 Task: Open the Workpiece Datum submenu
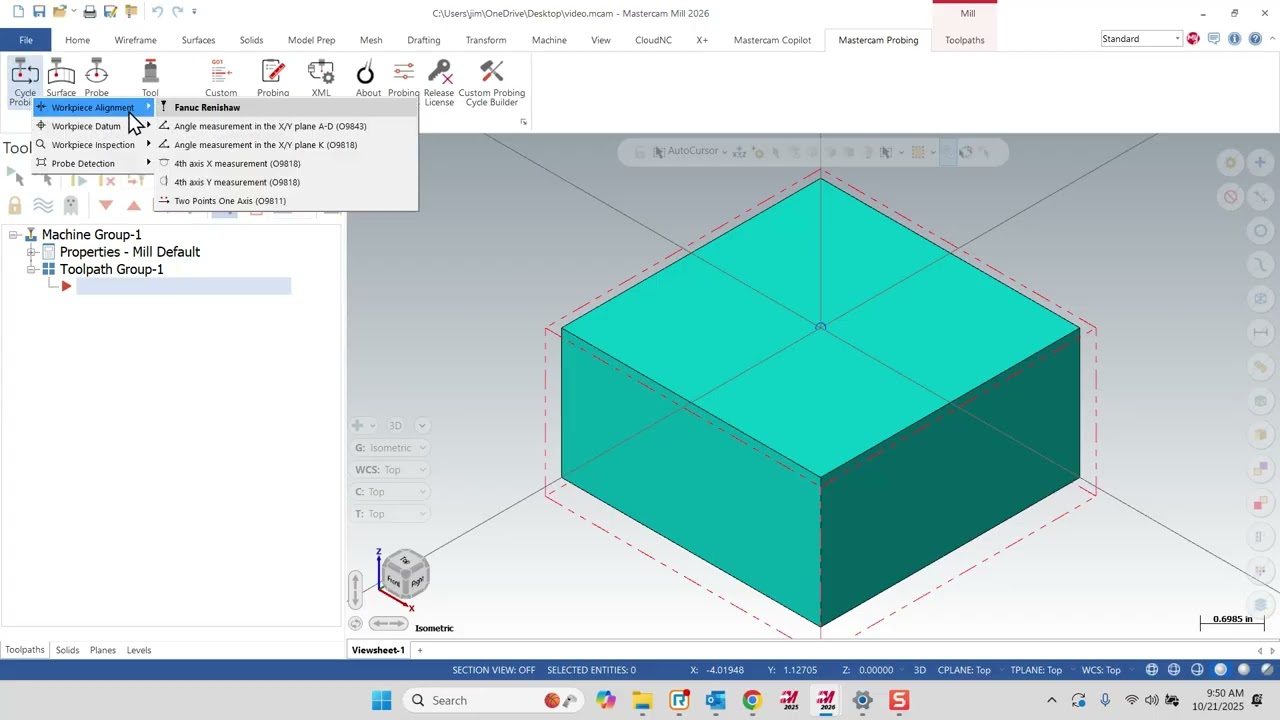(94, 126)
